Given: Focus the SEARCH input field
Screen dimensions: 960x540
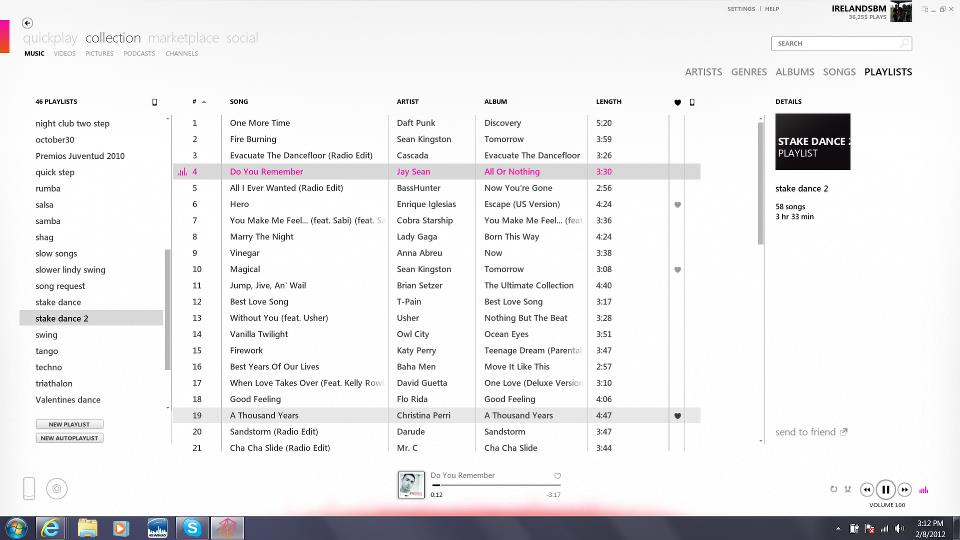Looking at the screenshot, I should pyautogui.click(x=841, y=43).
